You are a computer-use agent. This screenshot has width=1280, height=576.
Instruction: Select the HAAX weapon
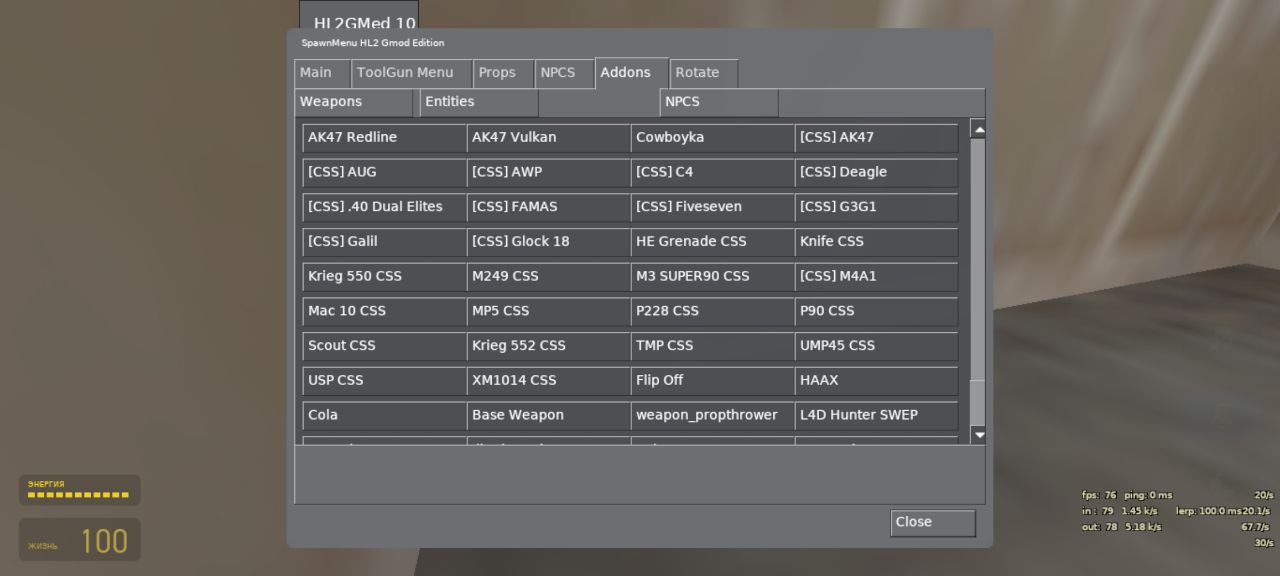coord(876,380)
